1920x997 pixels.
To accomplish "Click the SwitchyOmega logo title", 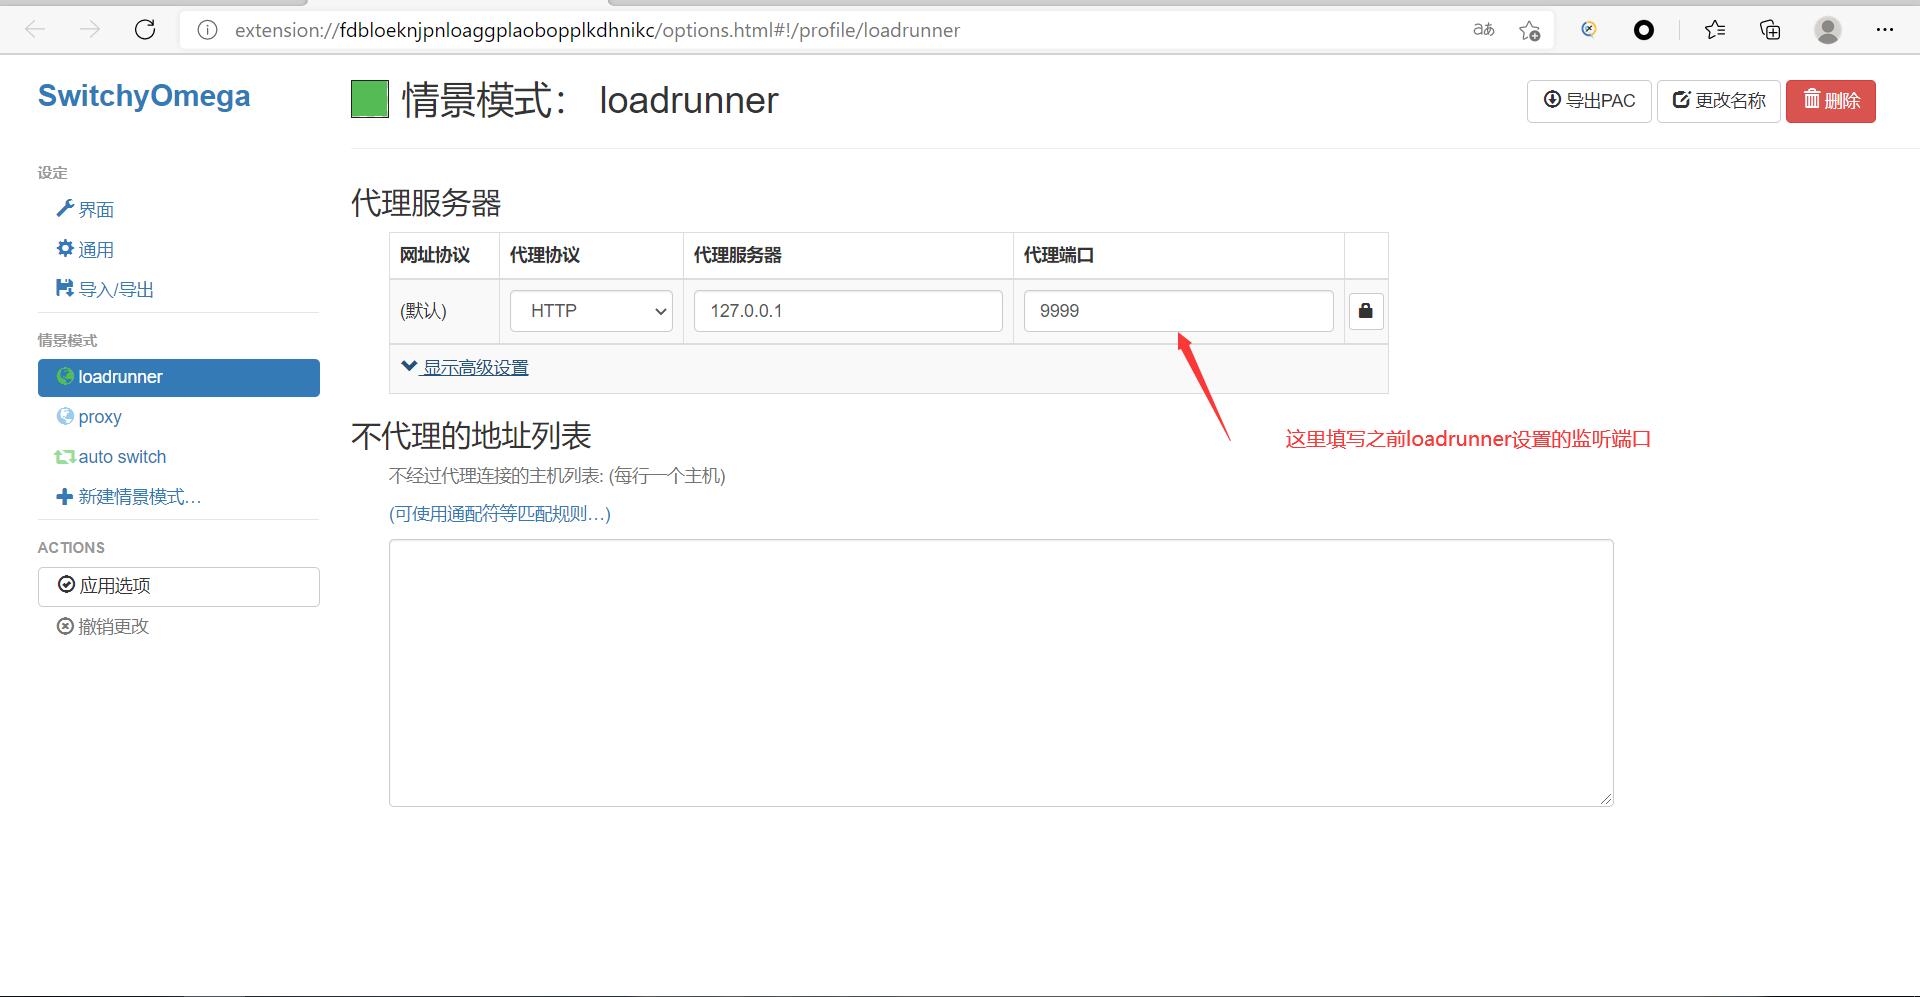I will [x=144, y=96].
